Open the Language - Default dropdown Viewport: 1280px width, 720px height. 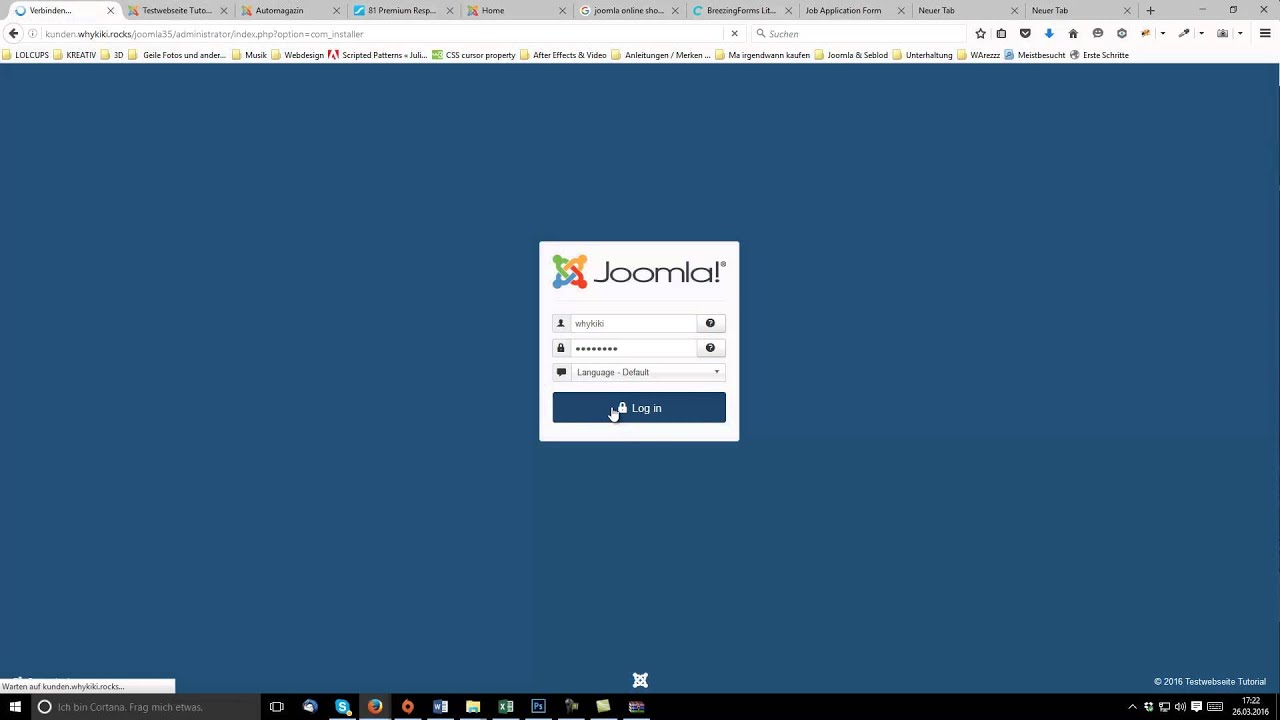(x=647, y=372)
